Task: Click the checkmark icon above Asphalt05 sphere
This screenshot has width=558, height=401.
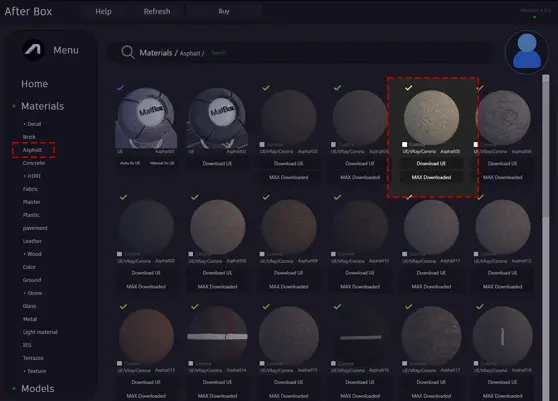Action: [x=409, y=87]
